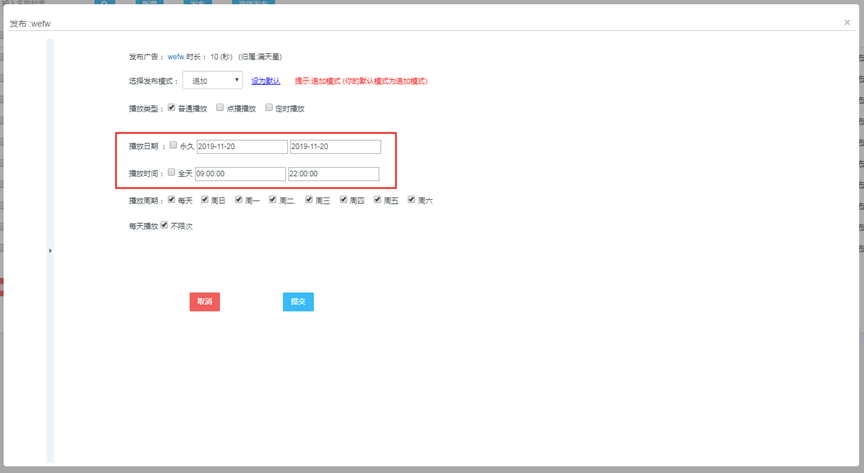Click the 设为默认 link
Viewport: 864px width, 473px height.
point(265,81)
